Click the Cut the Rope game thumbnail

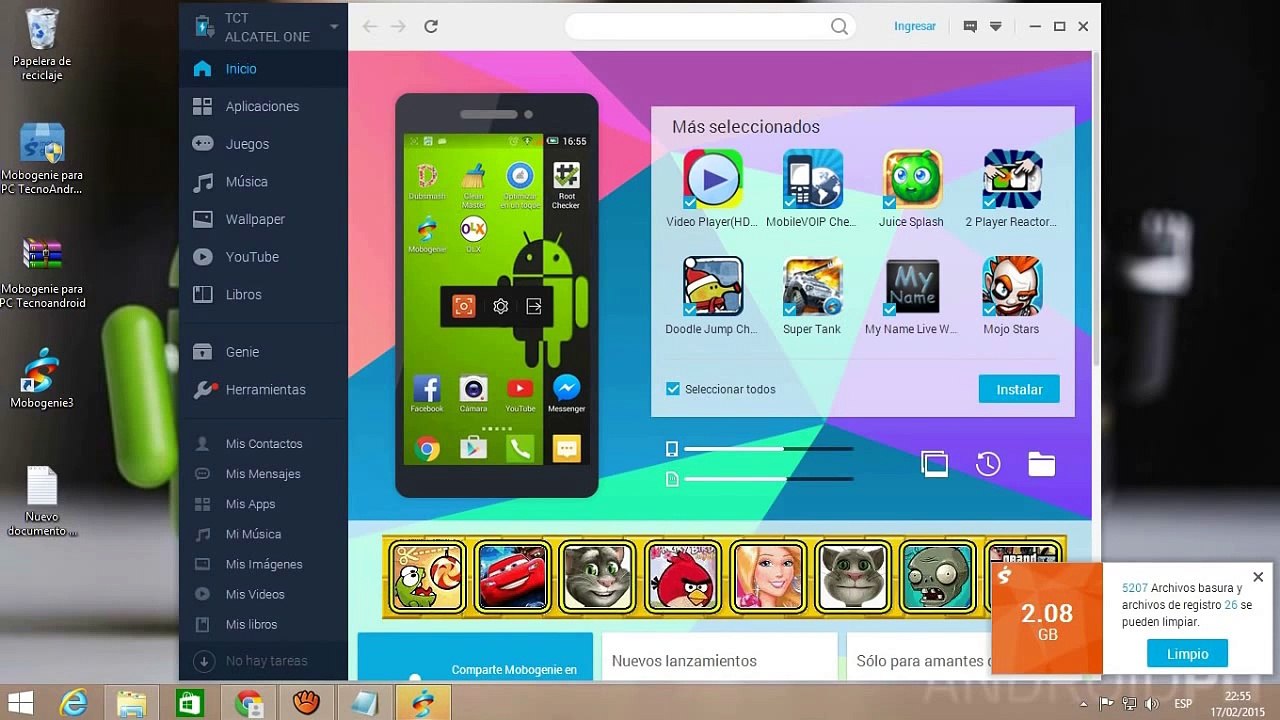pos(427,577)
